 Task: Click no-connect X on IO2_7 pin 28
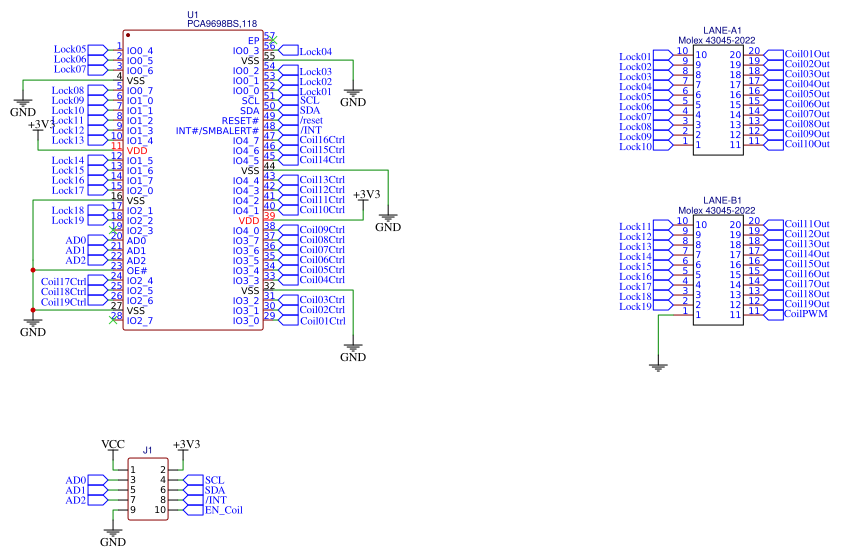point(113,320)
